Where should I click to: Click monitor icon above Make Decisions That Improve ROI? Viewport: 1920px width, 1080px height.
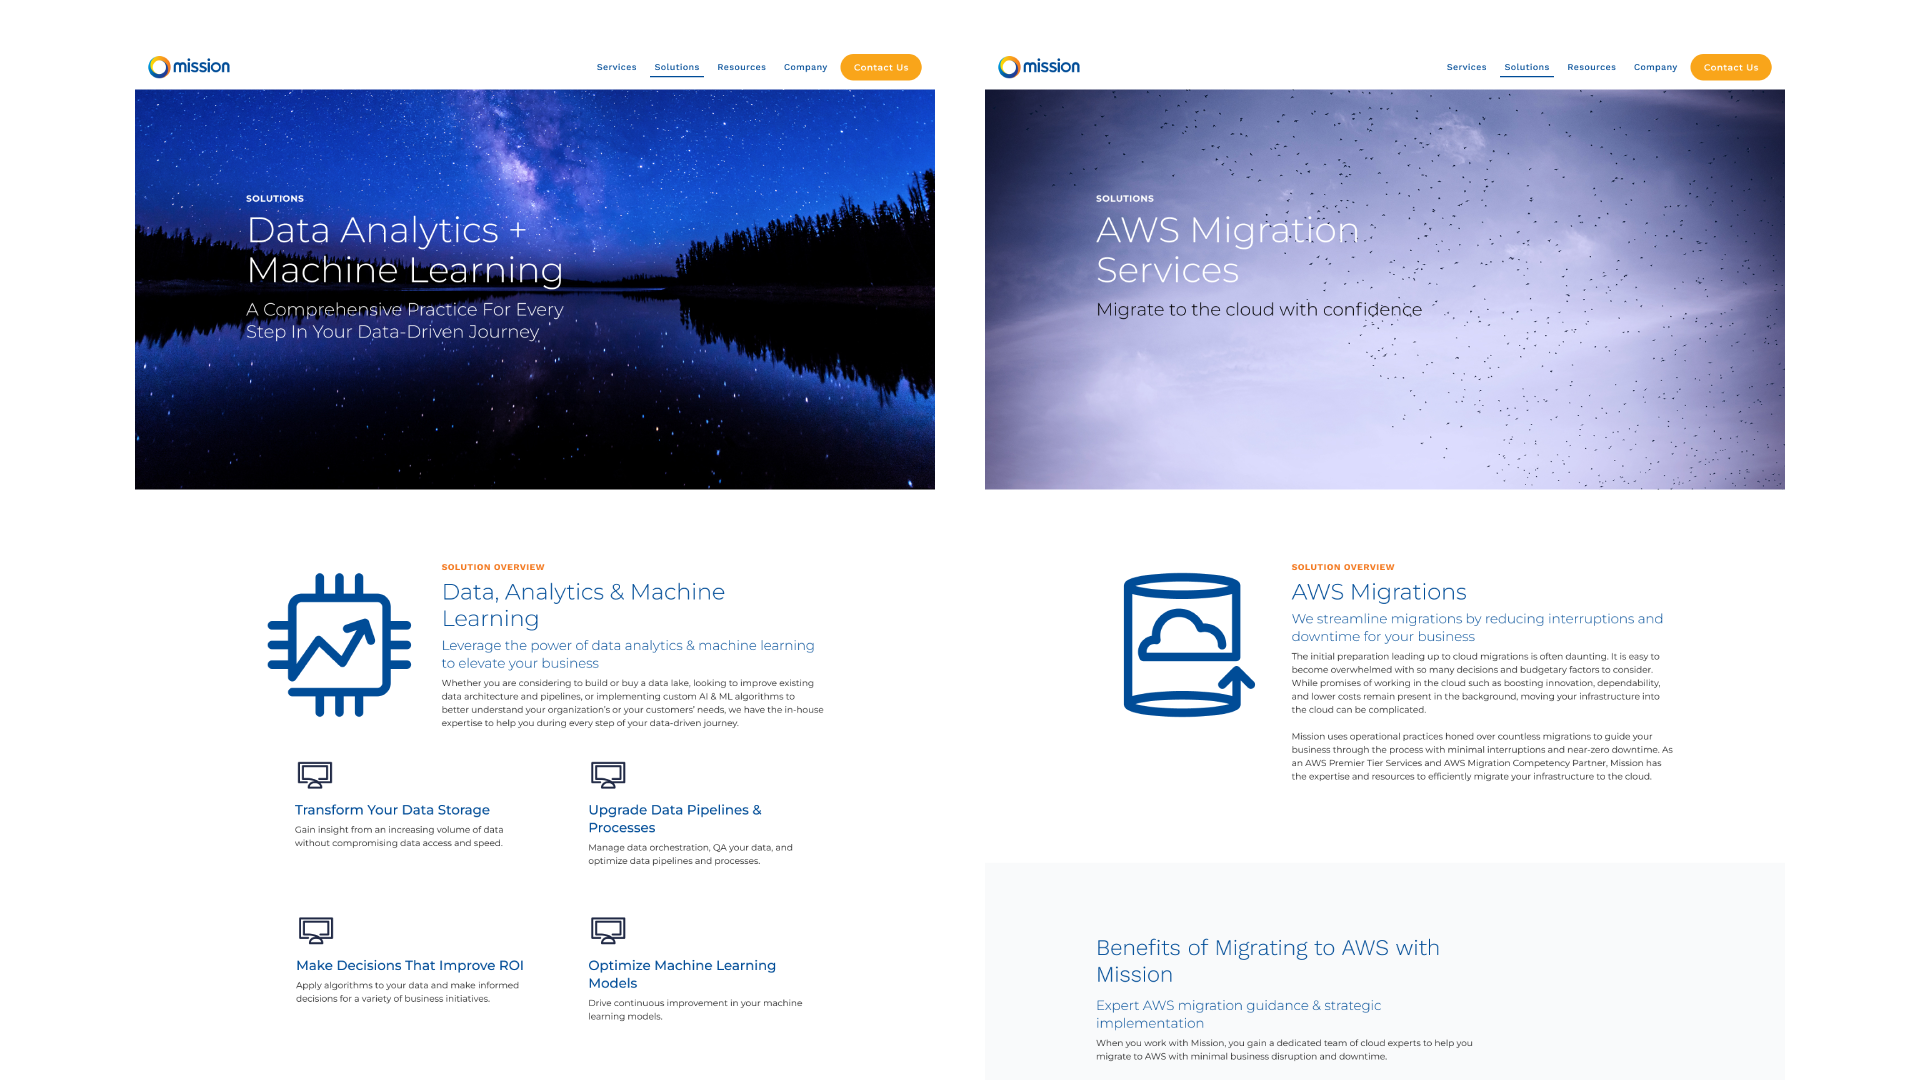pyautogui.click(x=316, y=930)
